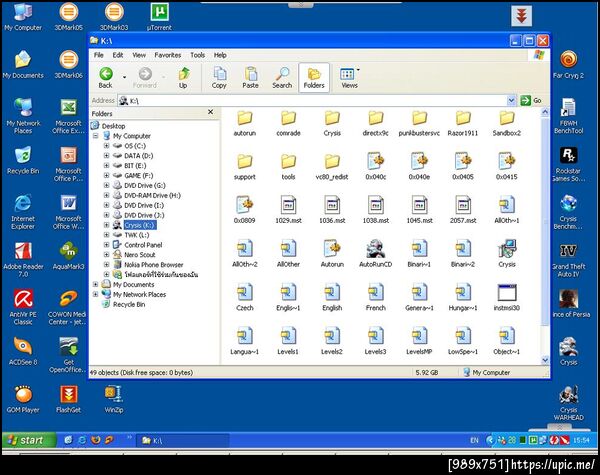Click scrollbar down arrow in file list
This screenshot has width=600, height=475.
coord(545,360)
